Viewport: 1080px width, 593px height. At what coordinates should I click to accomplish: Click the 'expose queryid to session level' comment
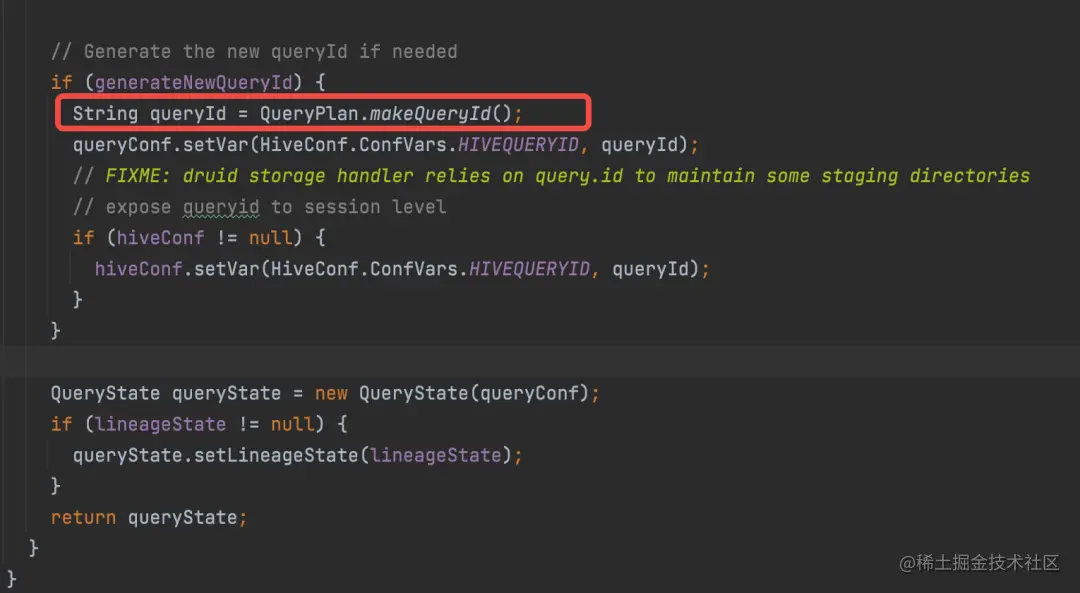click(260, 207)
